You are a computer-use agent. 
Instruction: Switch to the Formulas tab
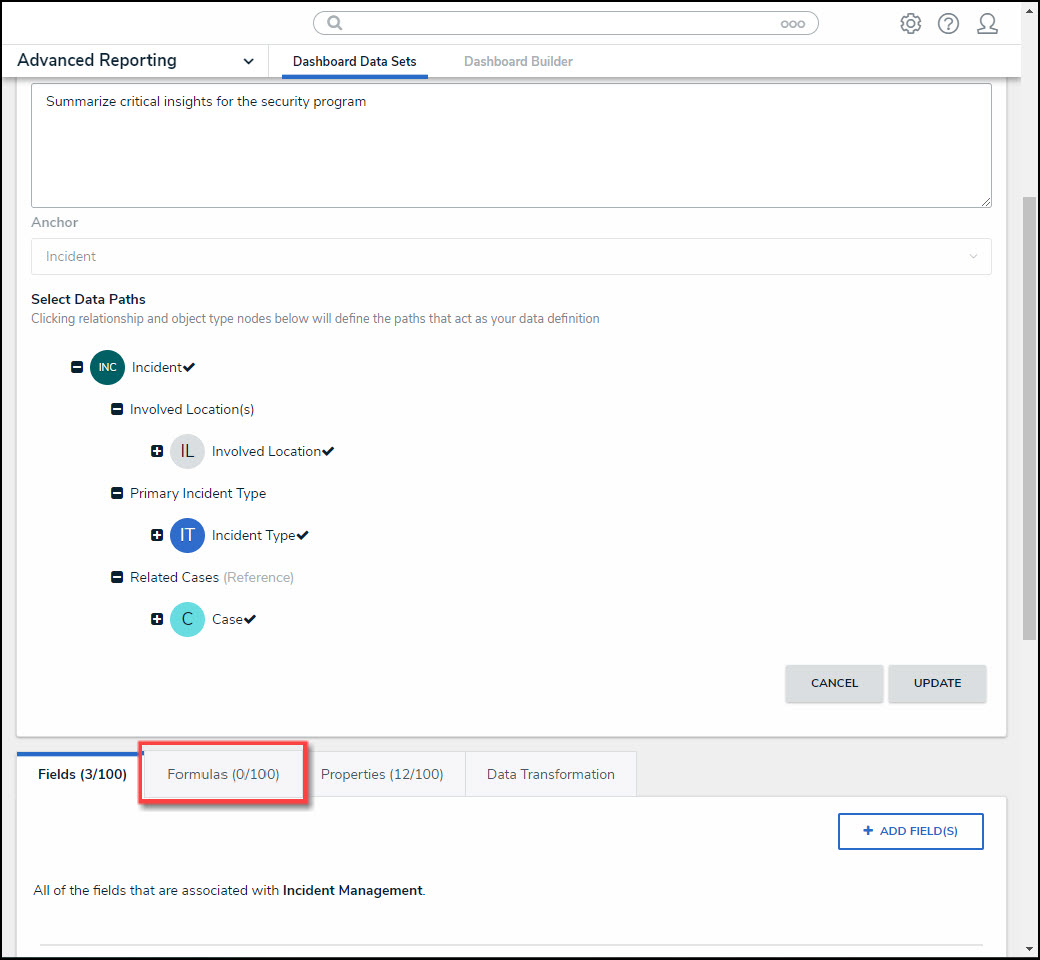223,774
